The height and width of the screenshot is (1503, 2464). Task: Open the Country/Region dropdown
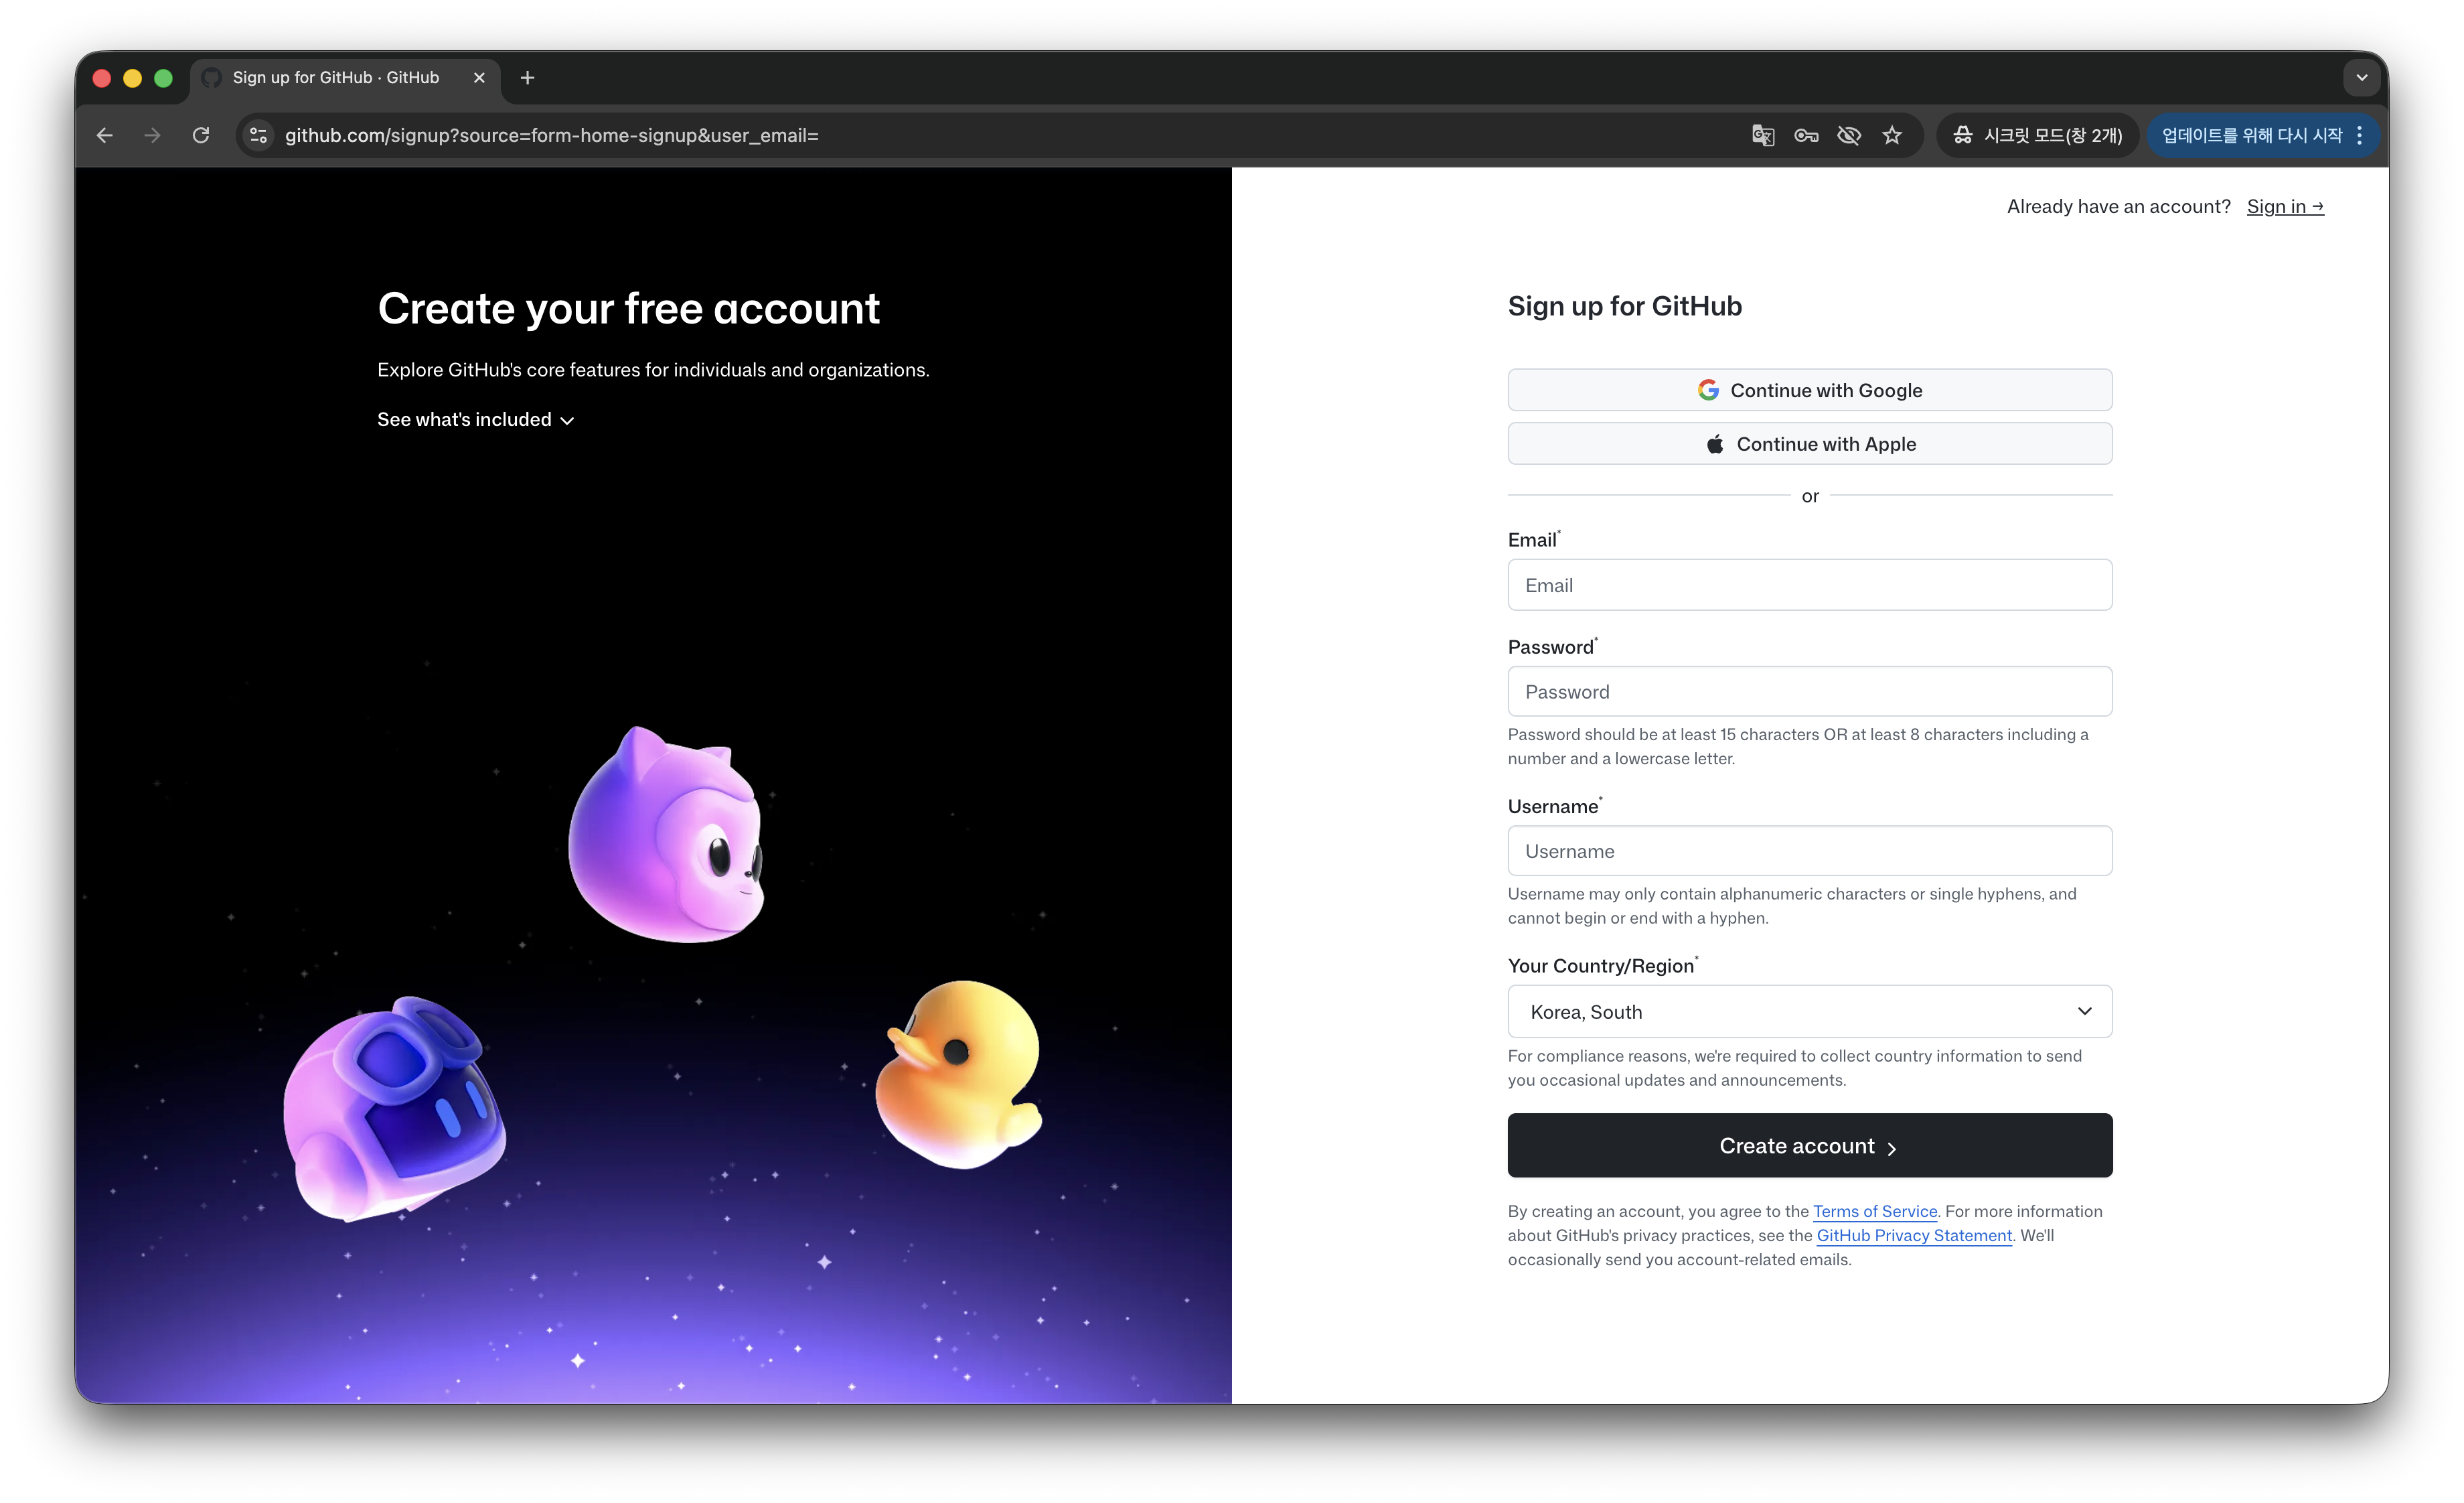(x=1809, y=1012)
